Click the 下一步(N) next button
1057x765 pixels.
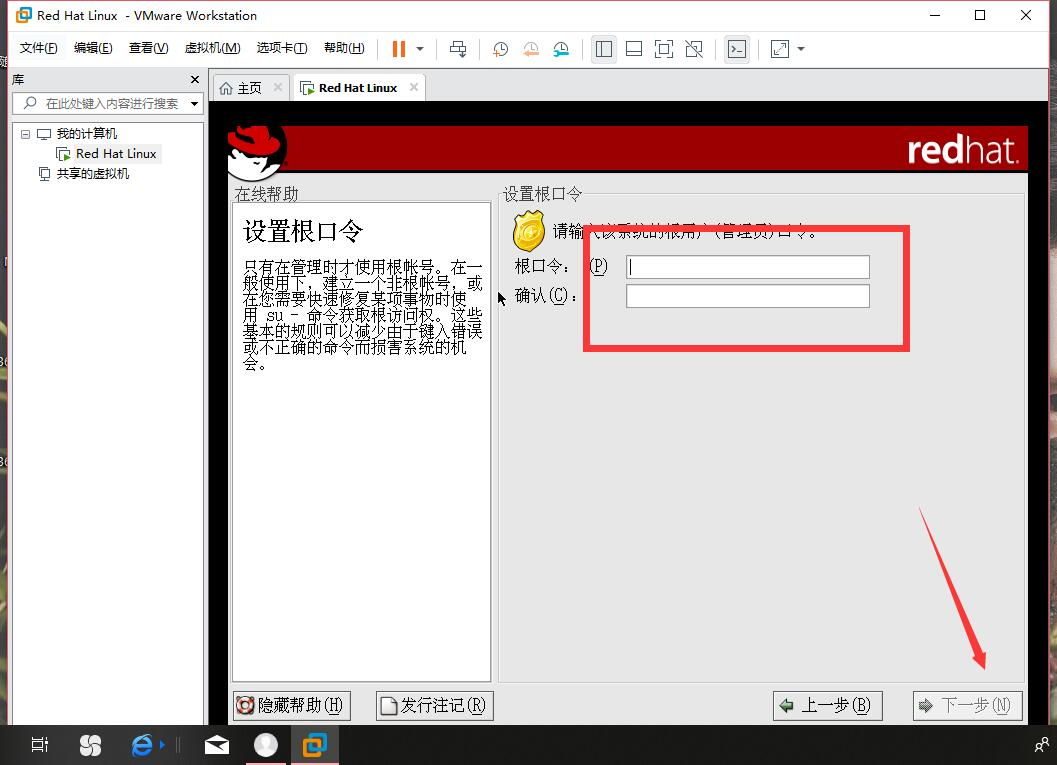coord(967,706)
